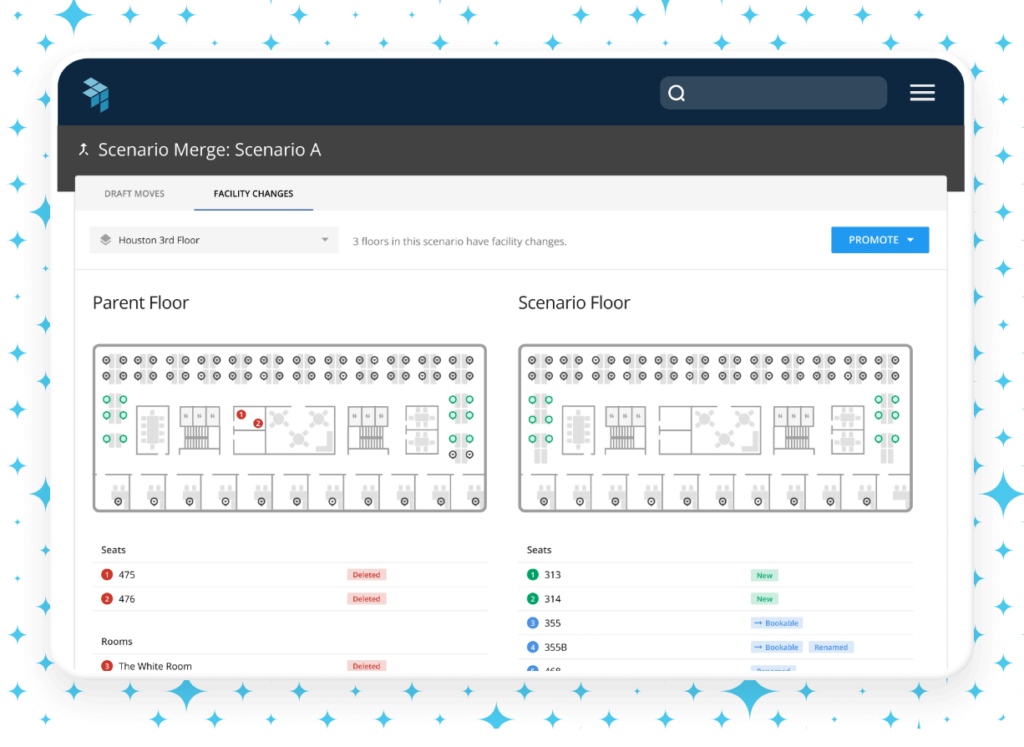Select the Facility Changes tab
The height and width of the screenshot is (747, 1024).
tap(253, 194)
